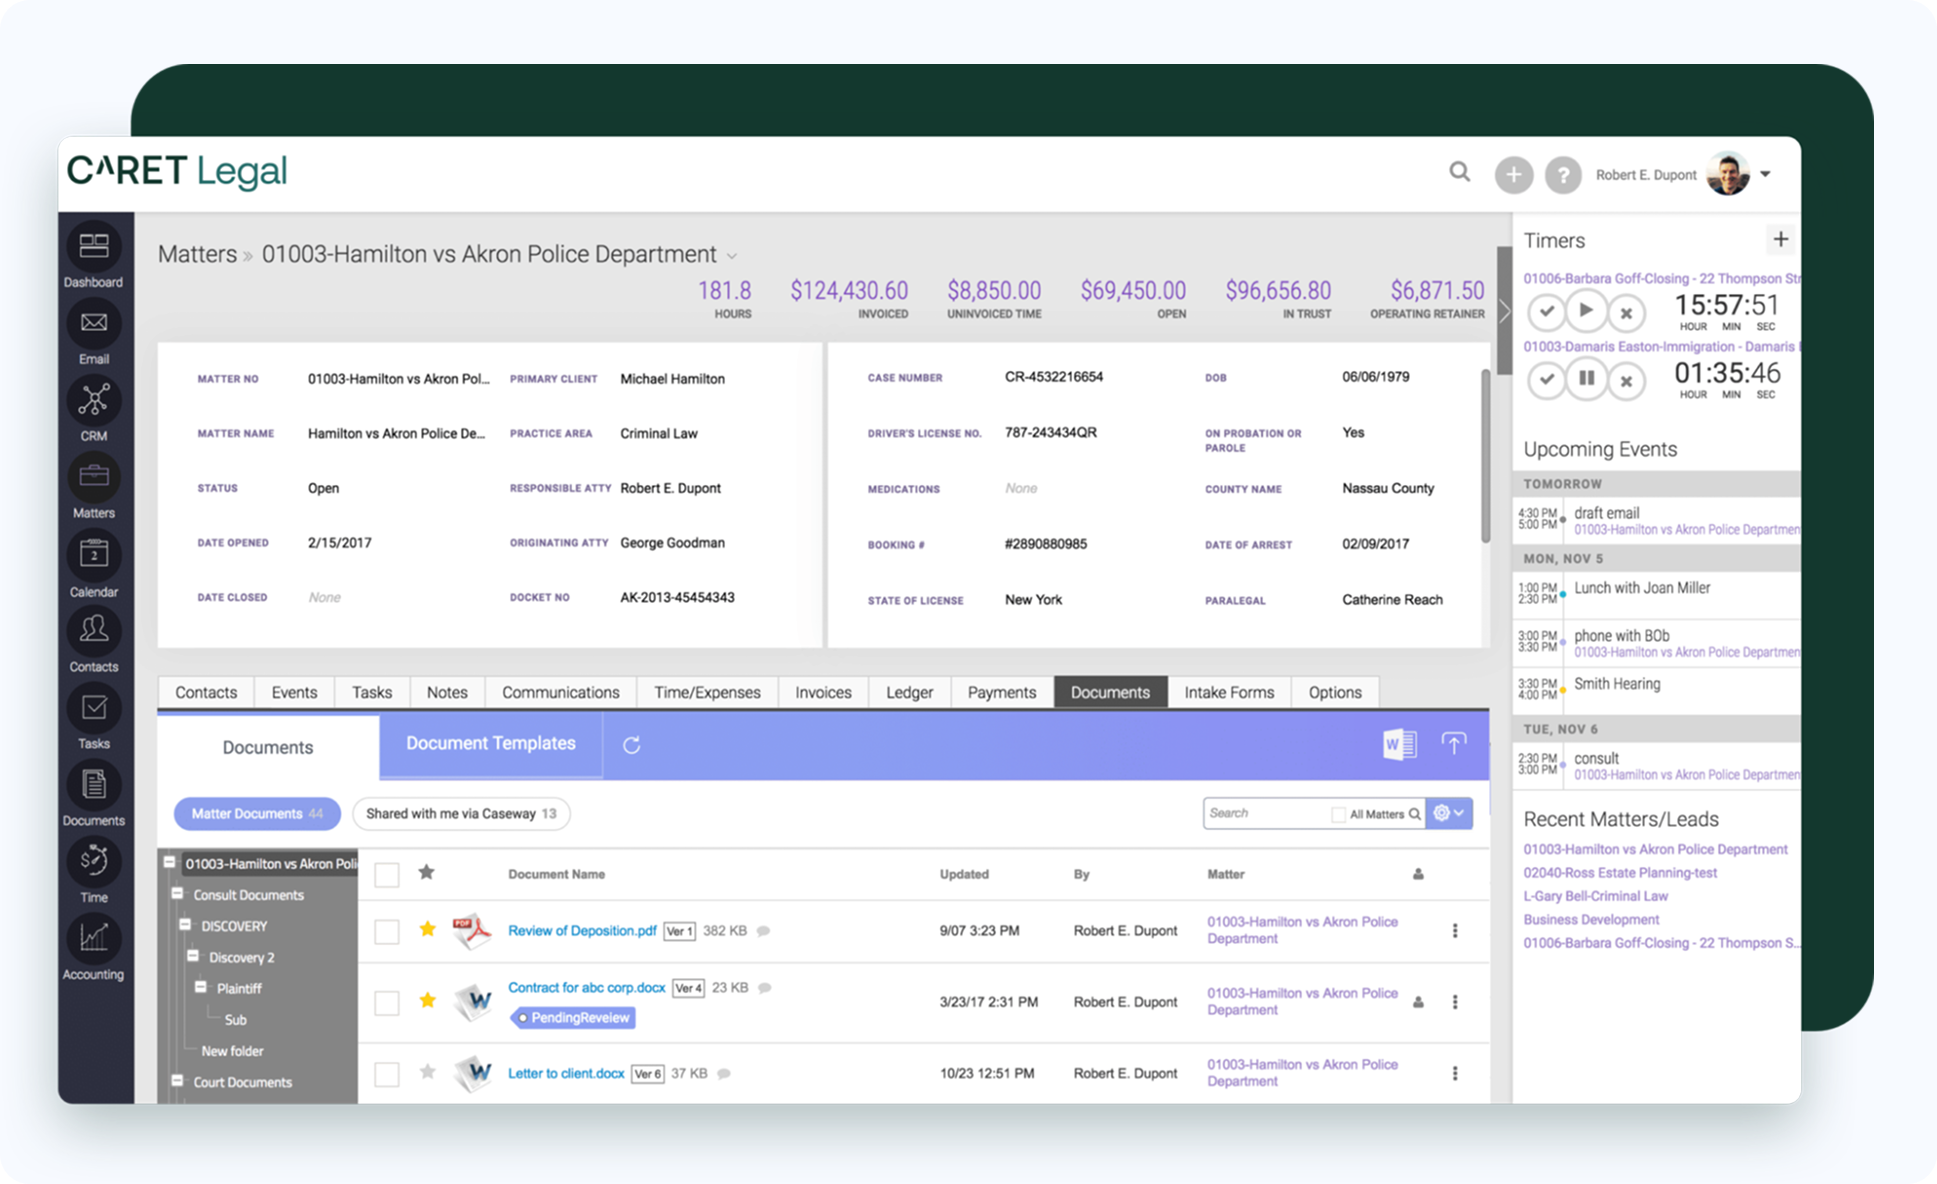1937x1184 pixels.
Task: Click the star column header
Action: pyautogui.click(x=427, y=872)
